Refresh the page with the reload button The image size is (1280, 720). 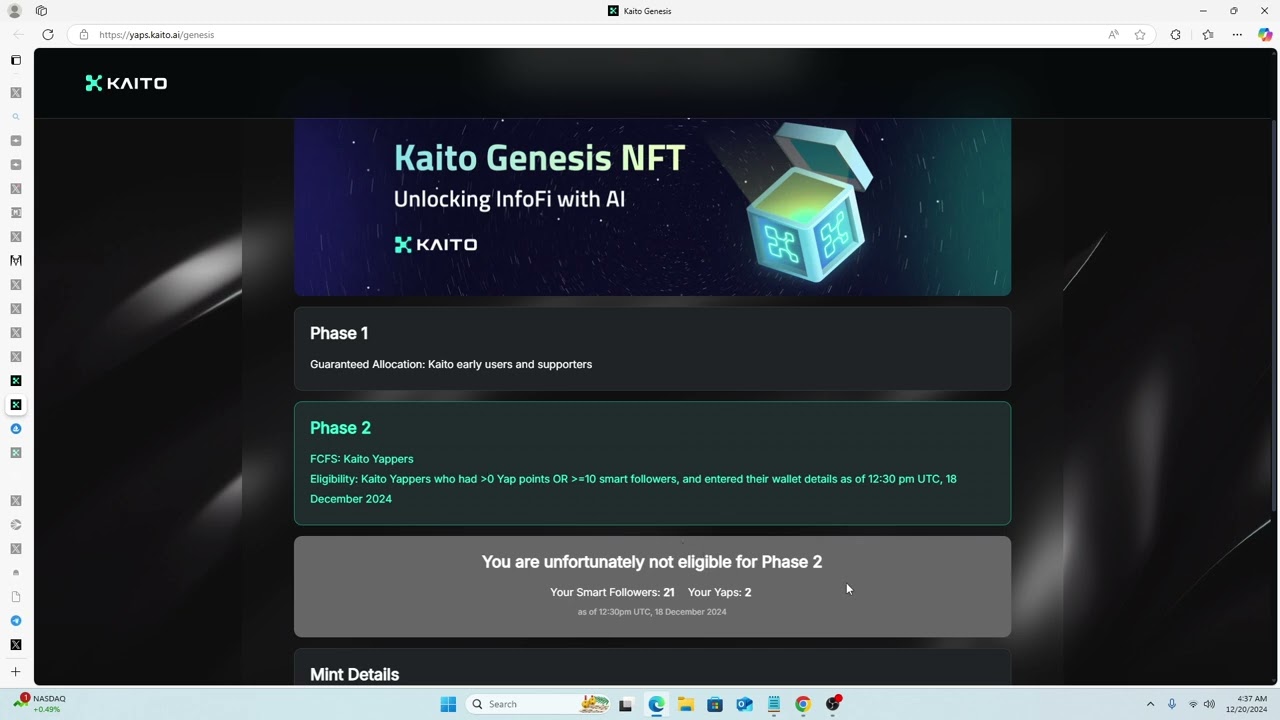pyautogui.click(x=47, y=34)
